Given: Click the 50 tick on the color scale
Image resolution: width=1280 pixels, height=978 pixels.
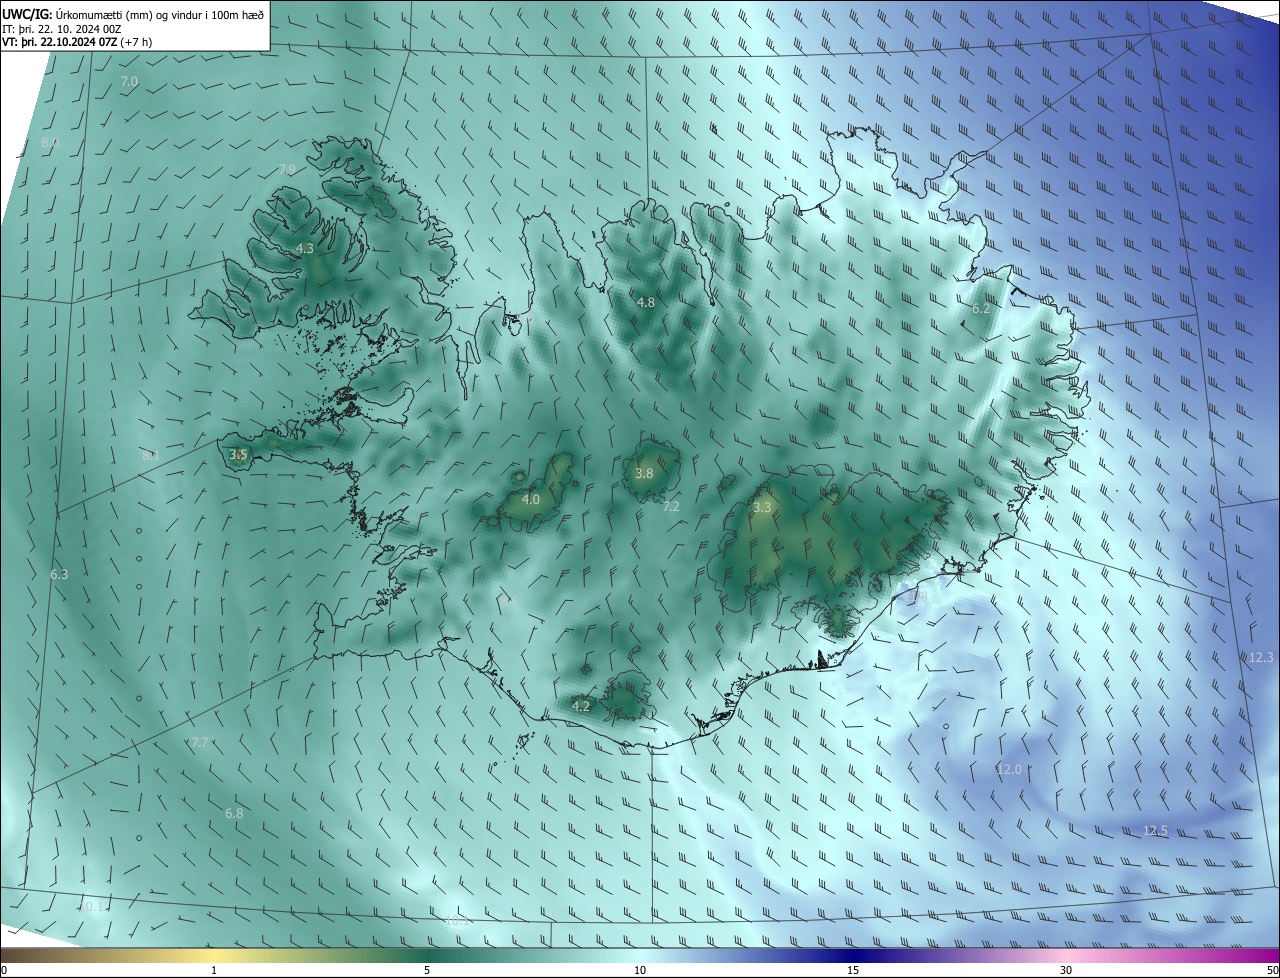Looking at the screenshot, I should pos(1272,970).
